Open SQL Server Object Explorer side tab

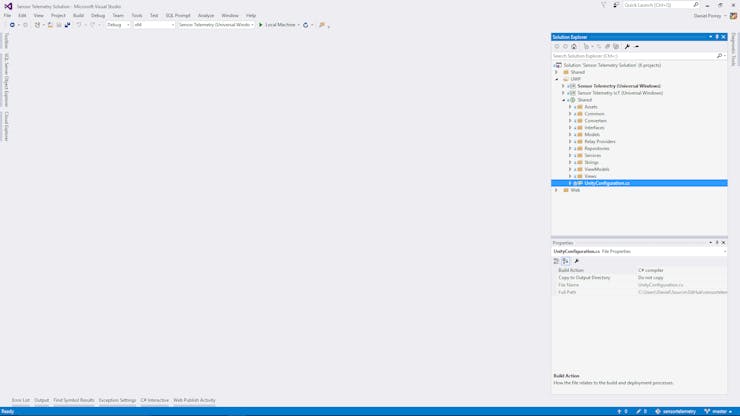coord(6,80)
